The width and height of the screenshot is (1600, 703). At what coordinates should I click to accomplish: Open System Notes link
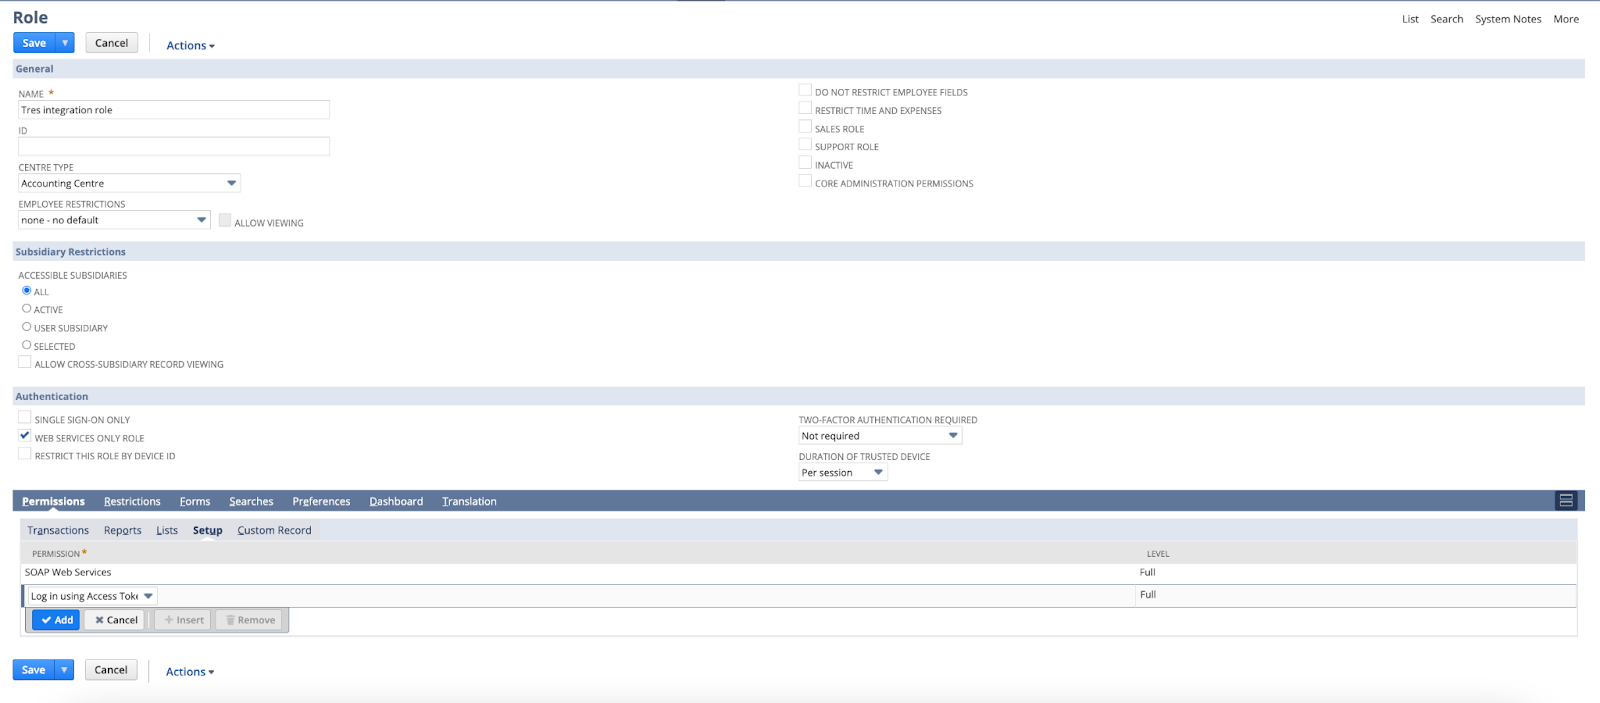(1507, 19)
